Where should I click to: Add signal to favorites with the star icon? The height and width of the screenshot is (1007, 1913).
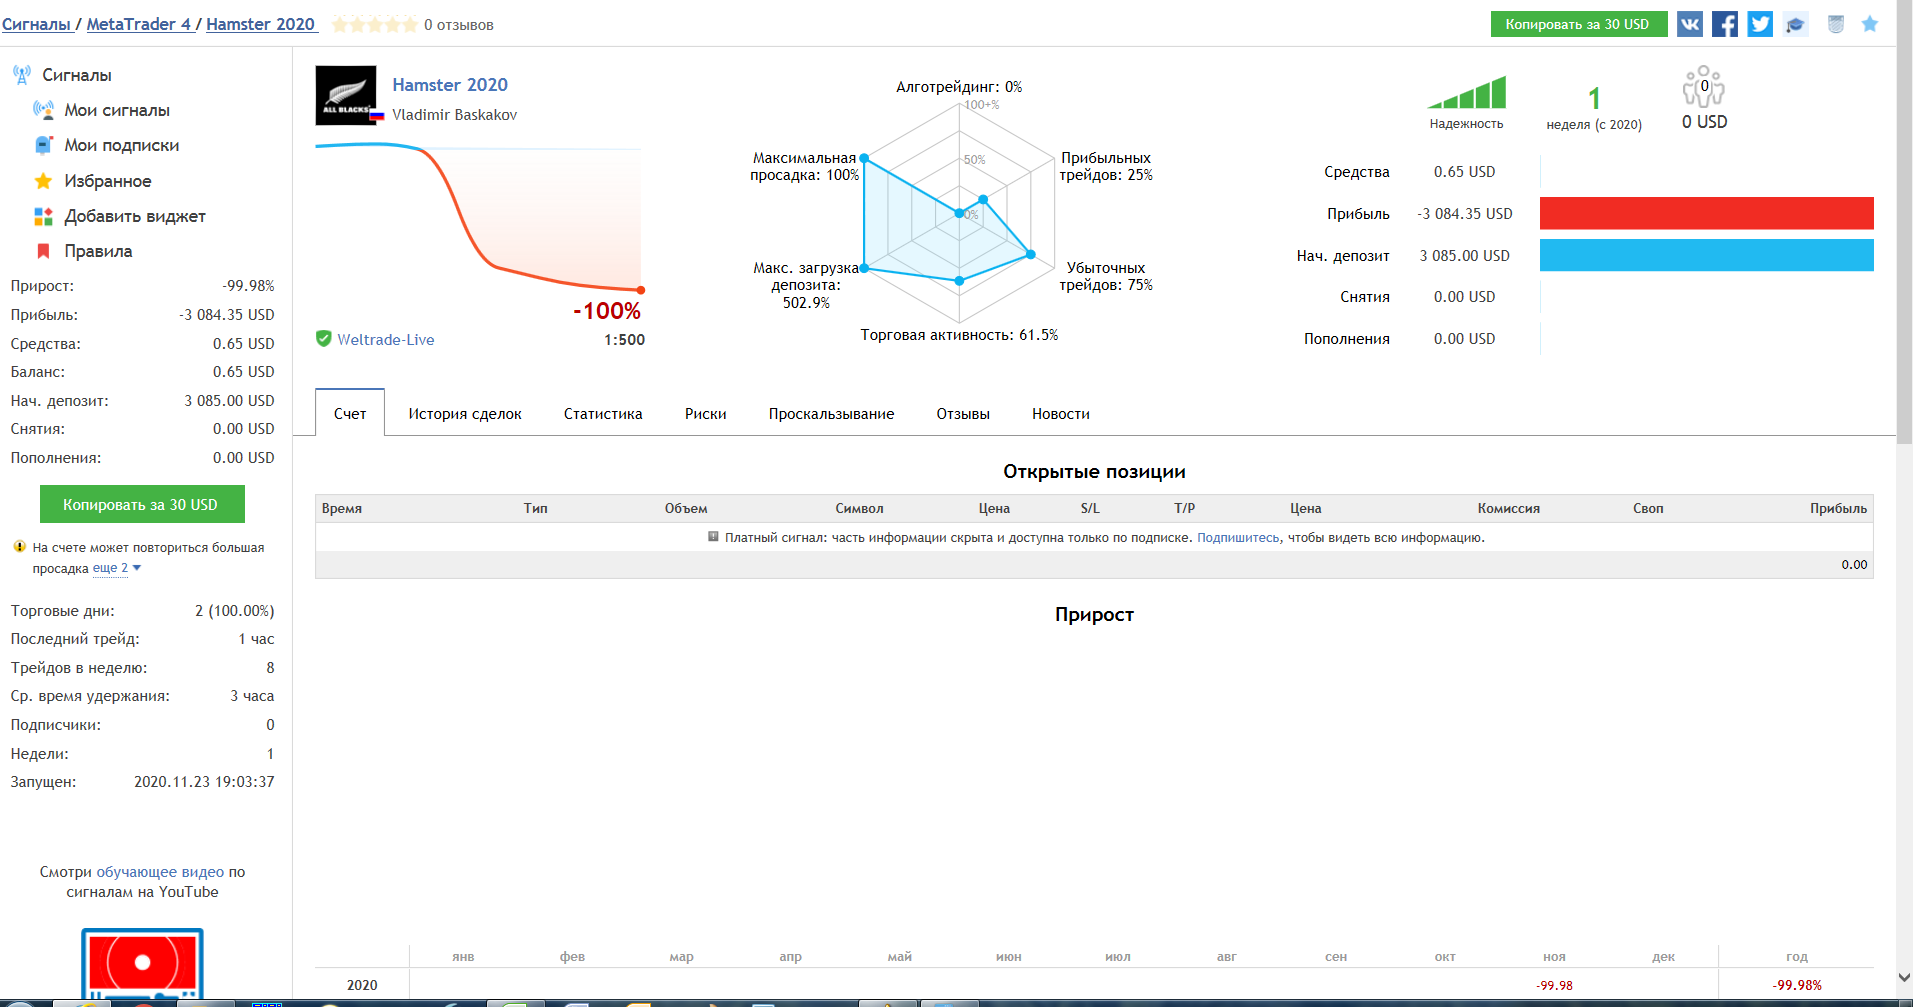(x=1870, y=24)
